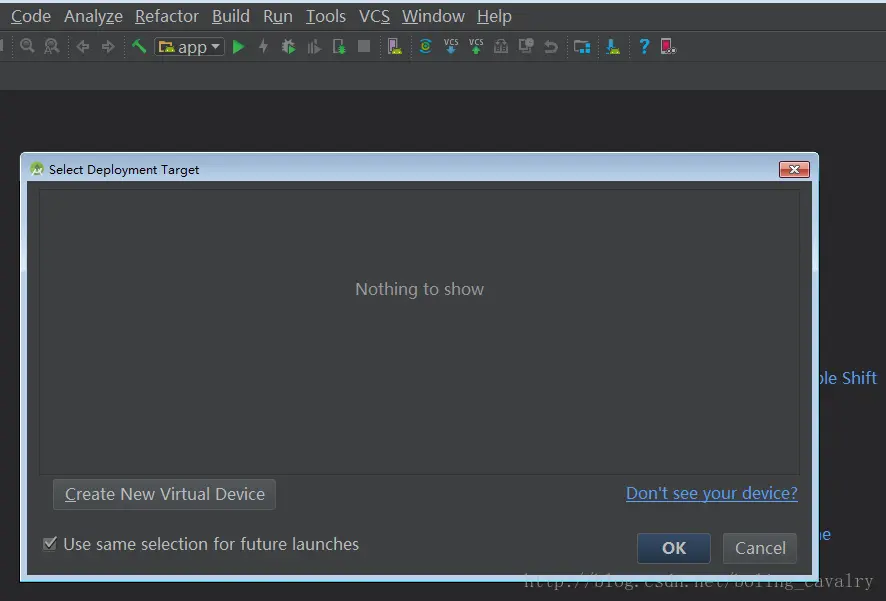Click the red device monitor toolbar icon

(668, 46)
